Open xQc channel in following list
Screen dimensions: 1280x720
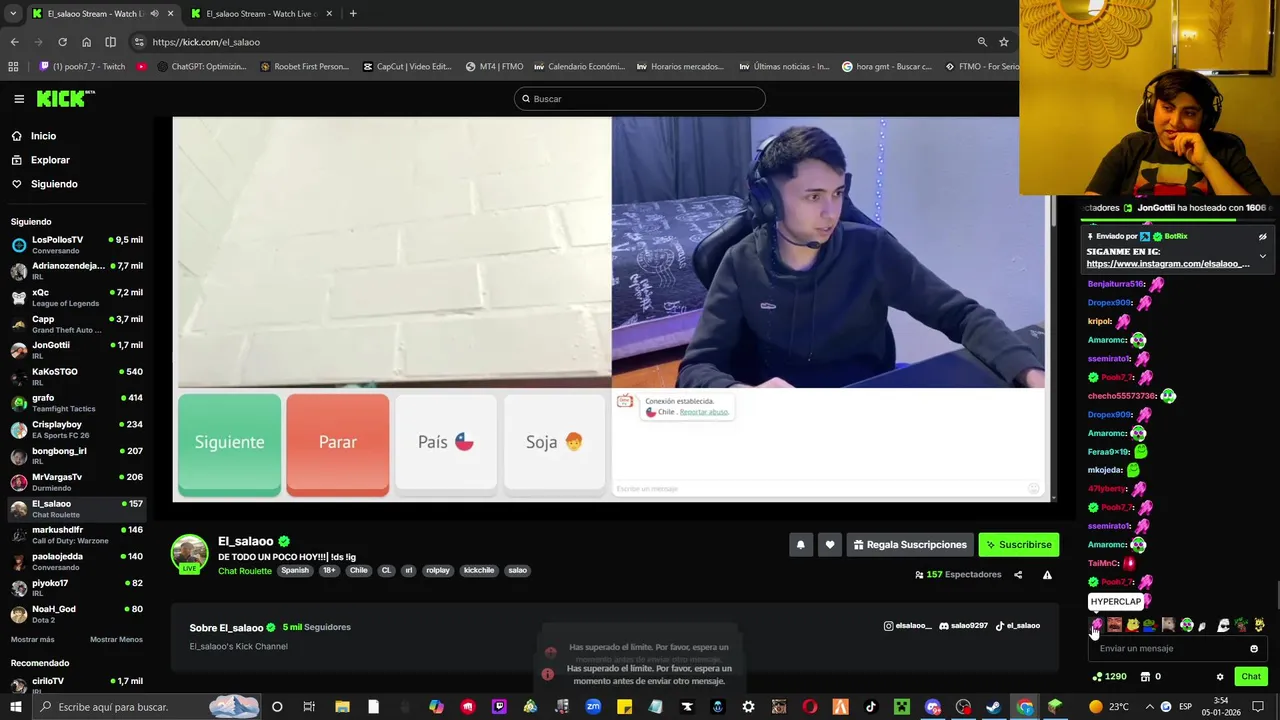[76, 297]
